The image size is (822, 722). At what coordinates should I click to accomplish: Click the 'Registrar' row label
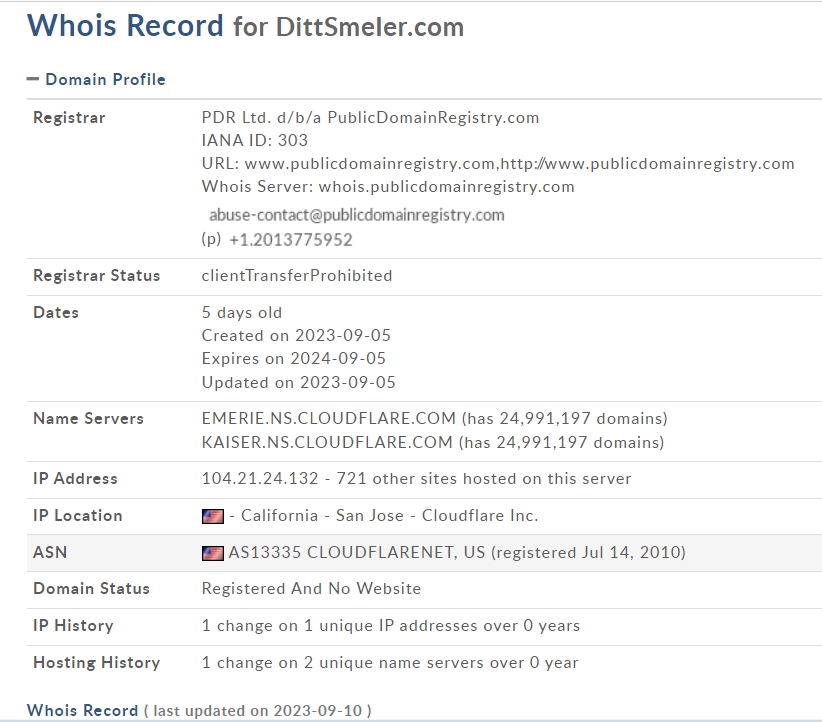point(69,117)
